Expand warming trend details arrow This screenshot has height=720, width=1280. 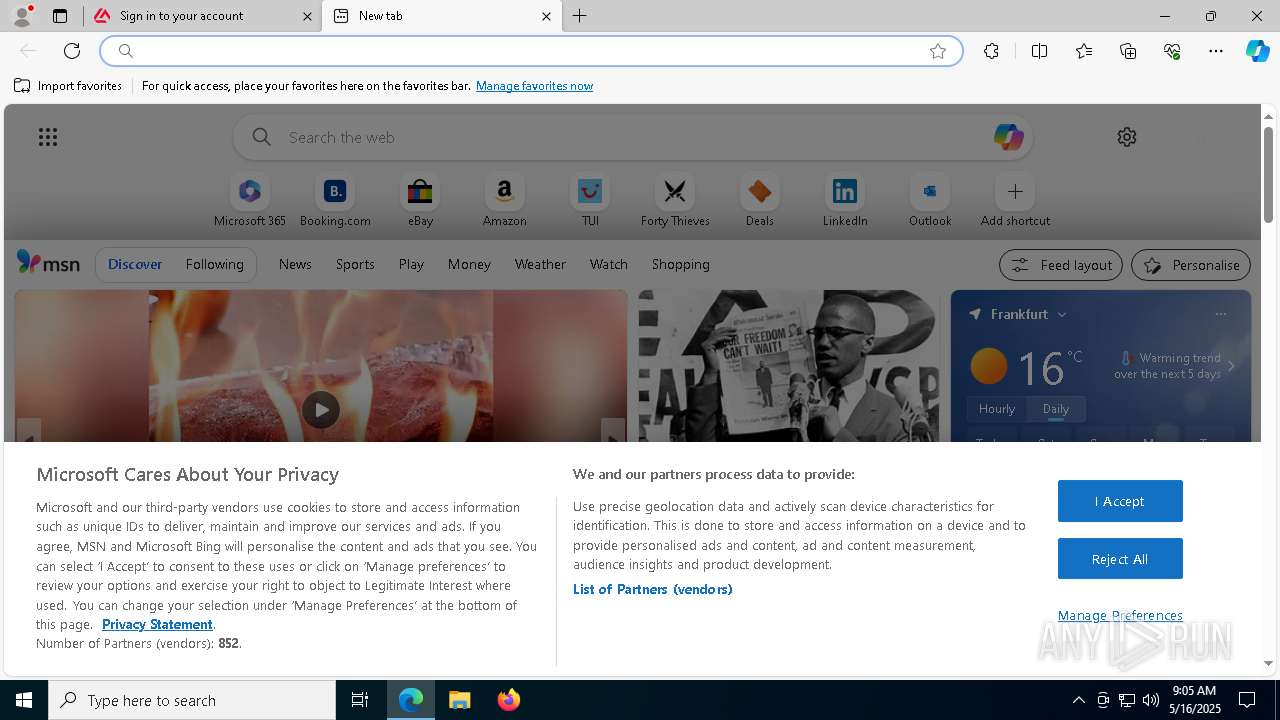click(1231, 366)
